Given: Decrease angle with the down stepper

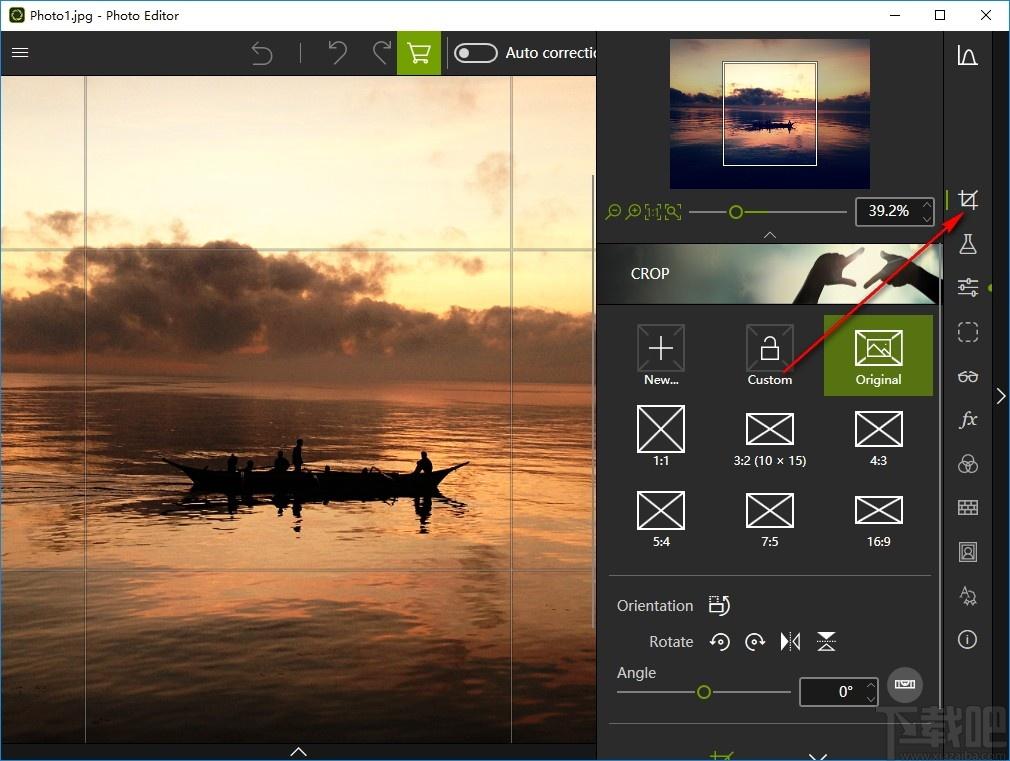Looking at the screenshot, I should pyautogui.click(x=871, y=699).
